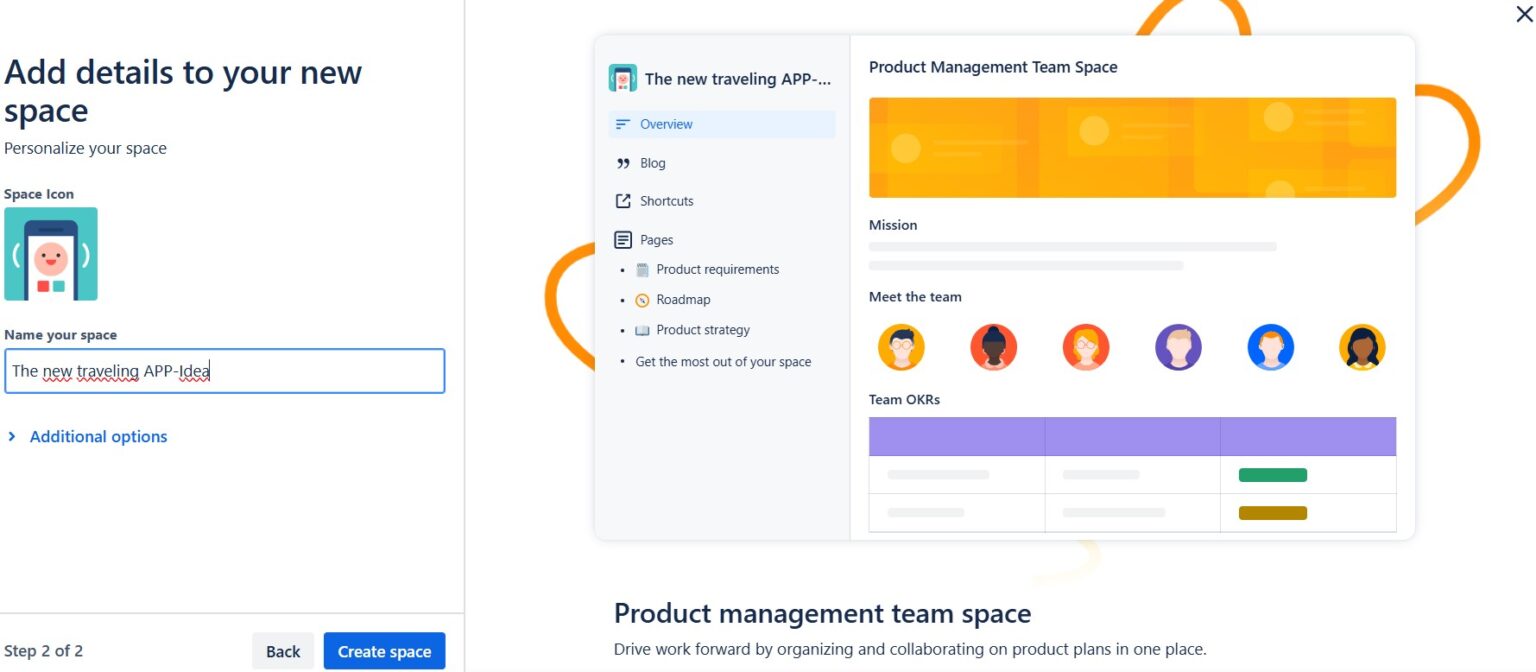Click the last yellow-background avatar with dark hair

(x=1362, y=348)
